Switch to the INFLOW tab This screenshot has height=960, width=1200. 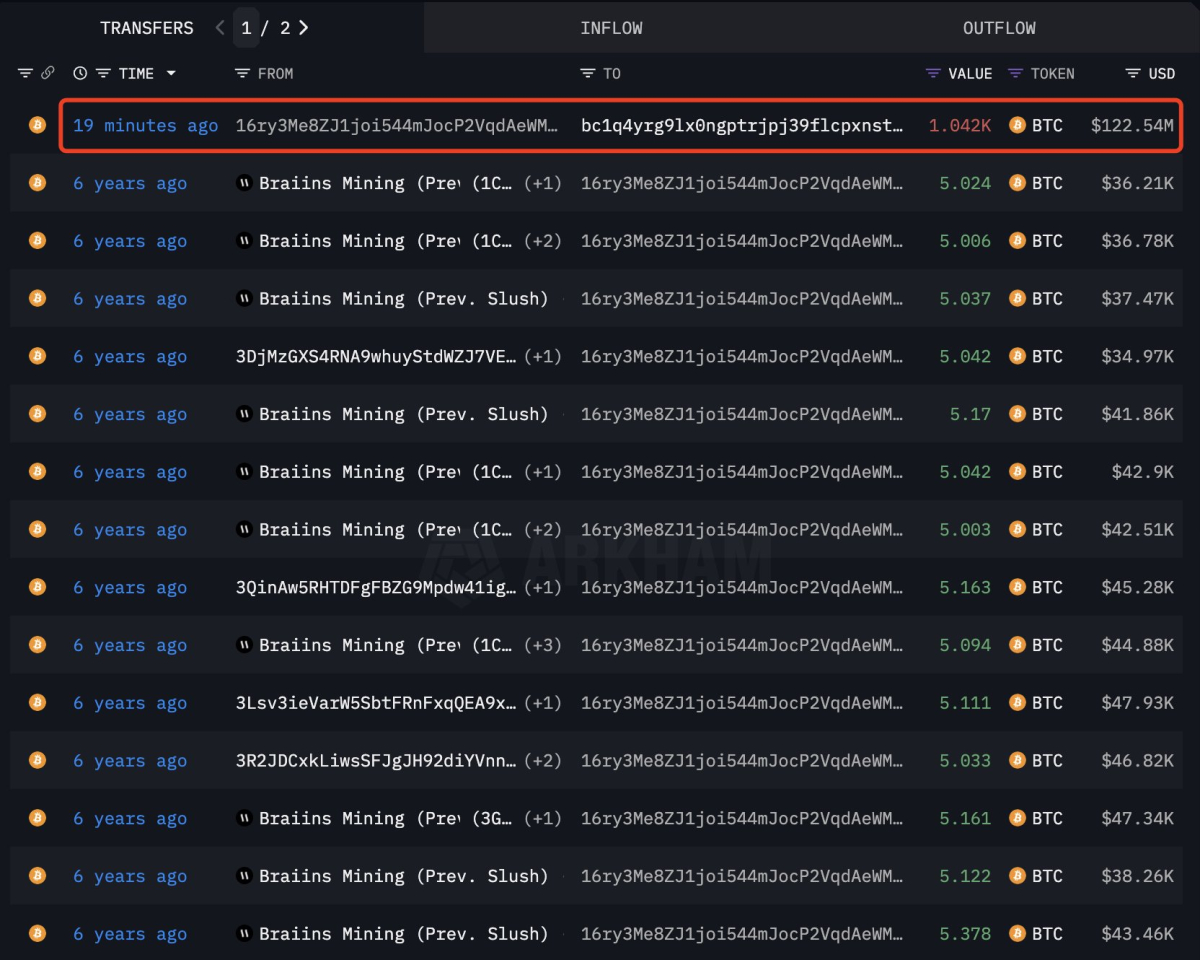611,28
